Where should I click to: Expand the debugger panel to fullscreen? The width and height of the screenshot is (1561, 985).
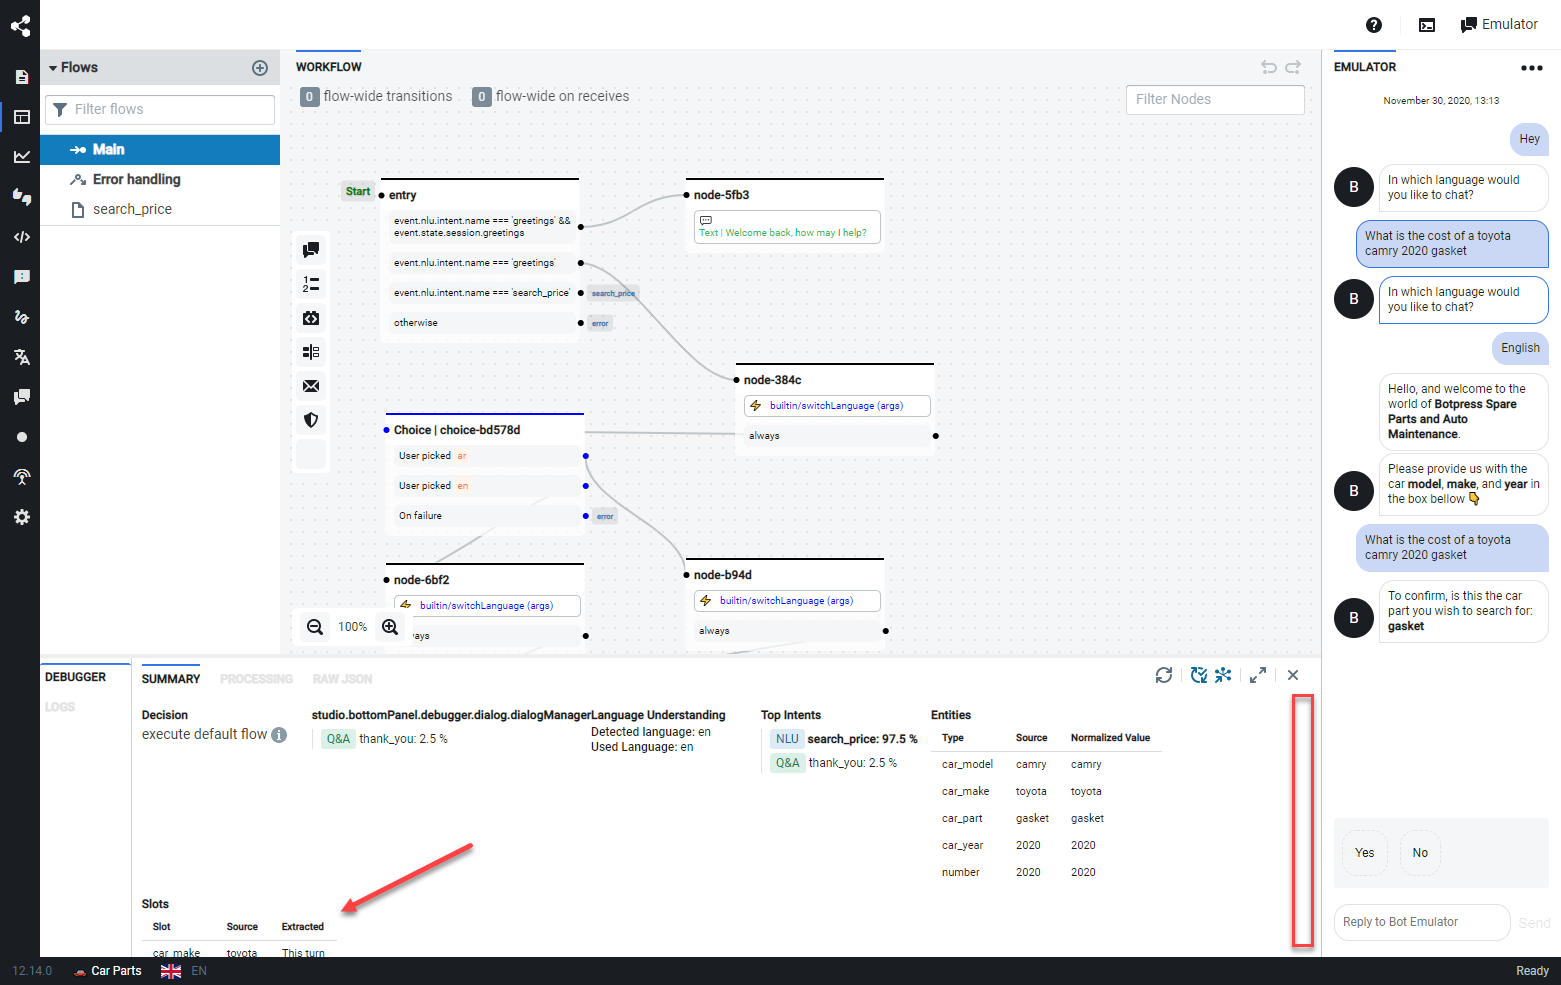coord(1258,675)
